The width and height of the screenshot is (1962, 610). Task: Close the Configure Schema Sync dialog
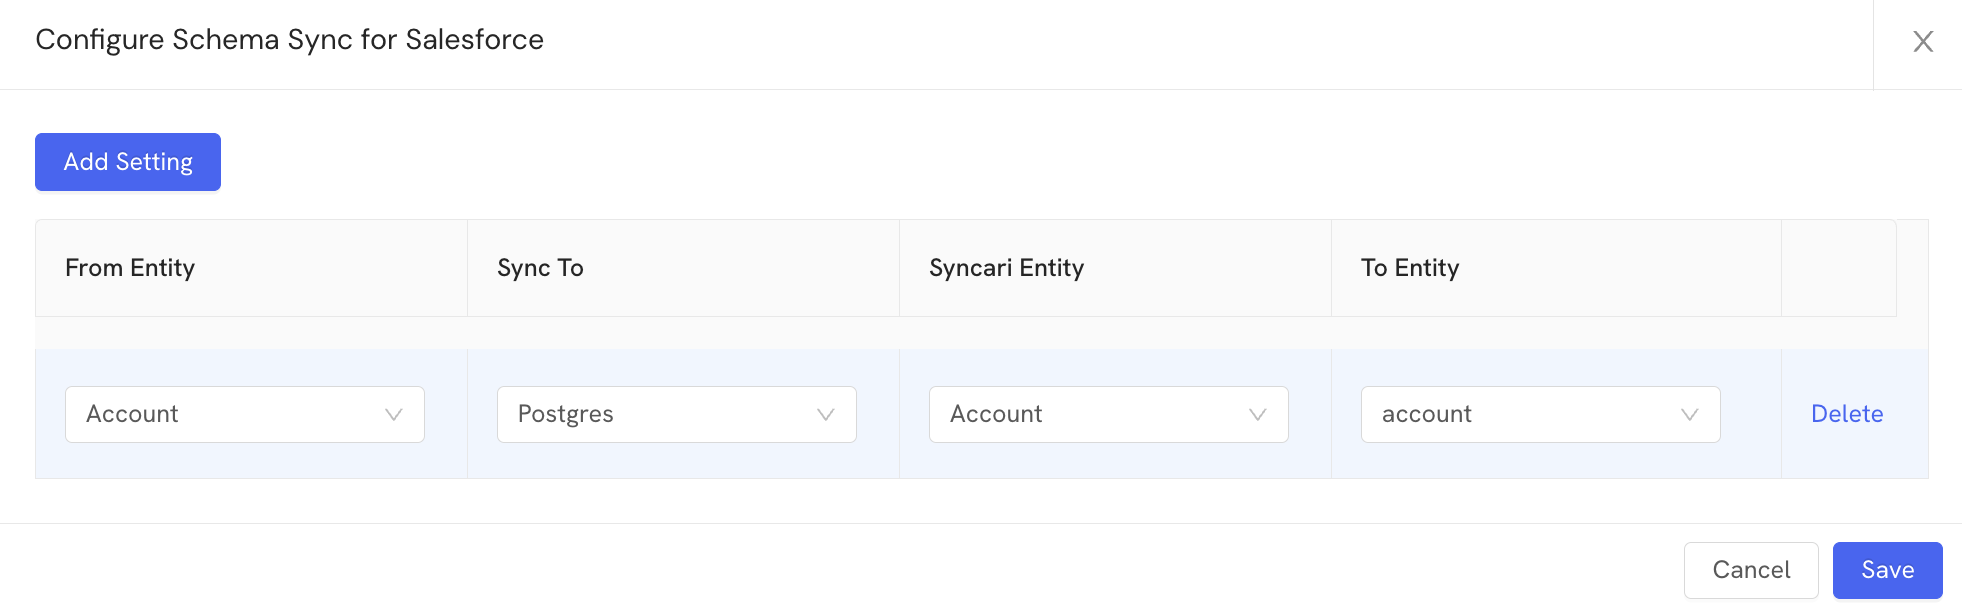[x=1922, y=42]
